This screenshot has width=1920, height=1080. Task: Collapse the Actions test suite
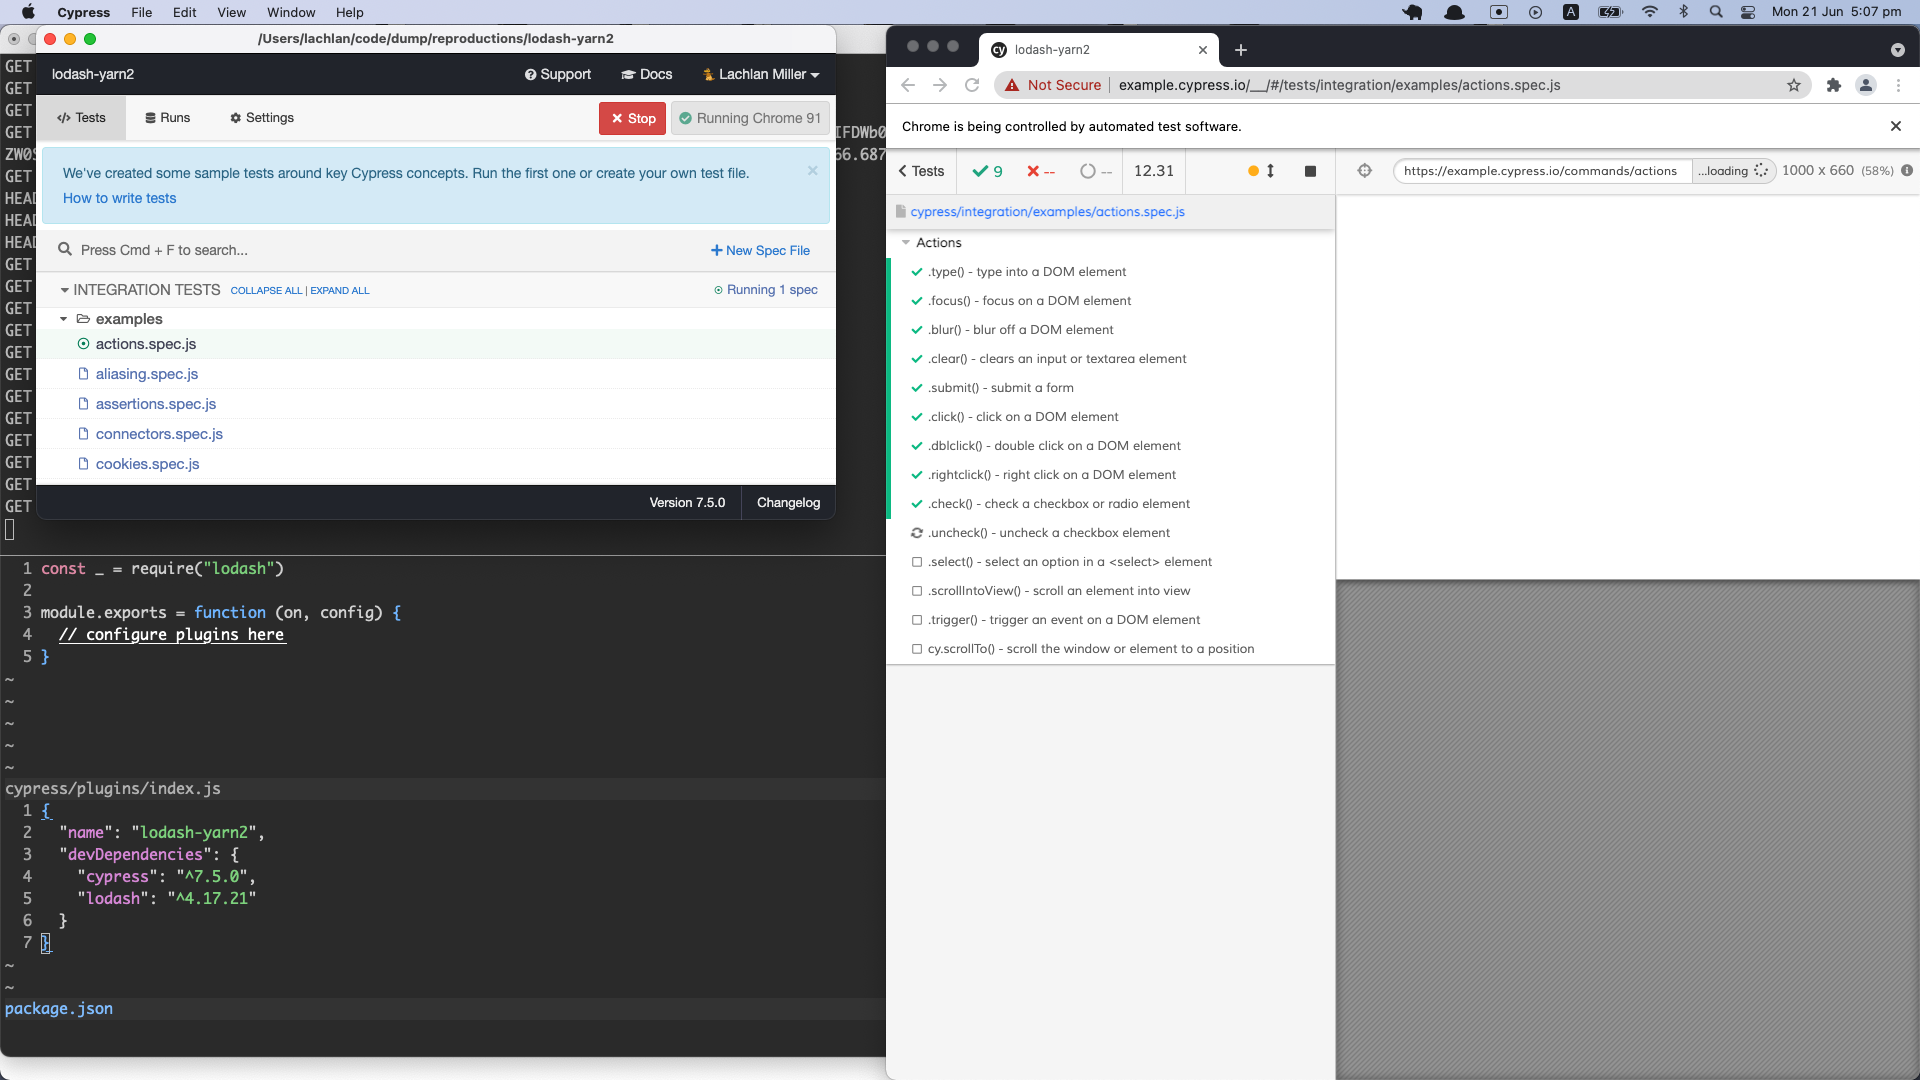pyautogui.click(x=906, y=243)
